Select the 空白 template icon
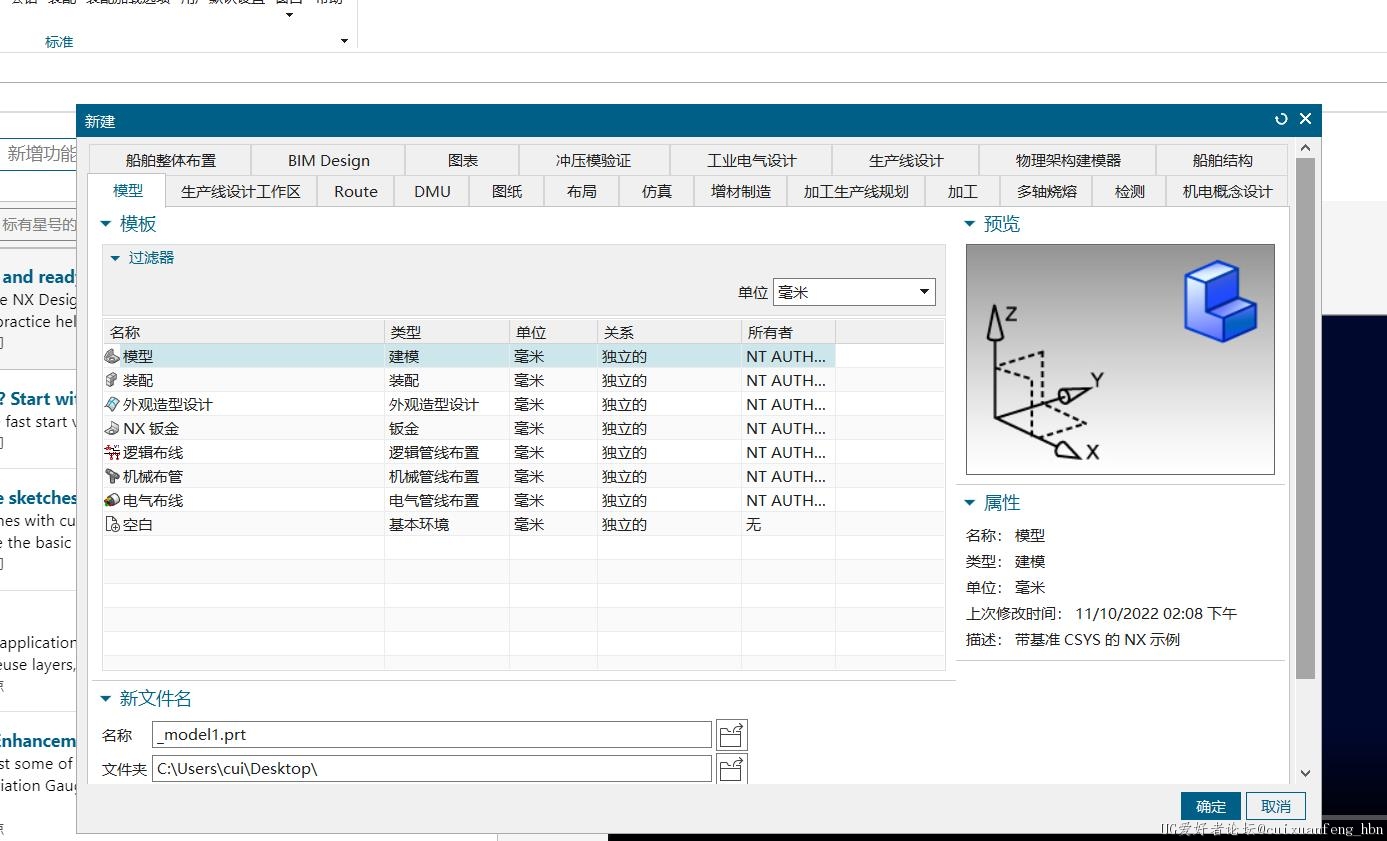The width and height of the screenshot is (1387, 841). click(x=112, y=524)
